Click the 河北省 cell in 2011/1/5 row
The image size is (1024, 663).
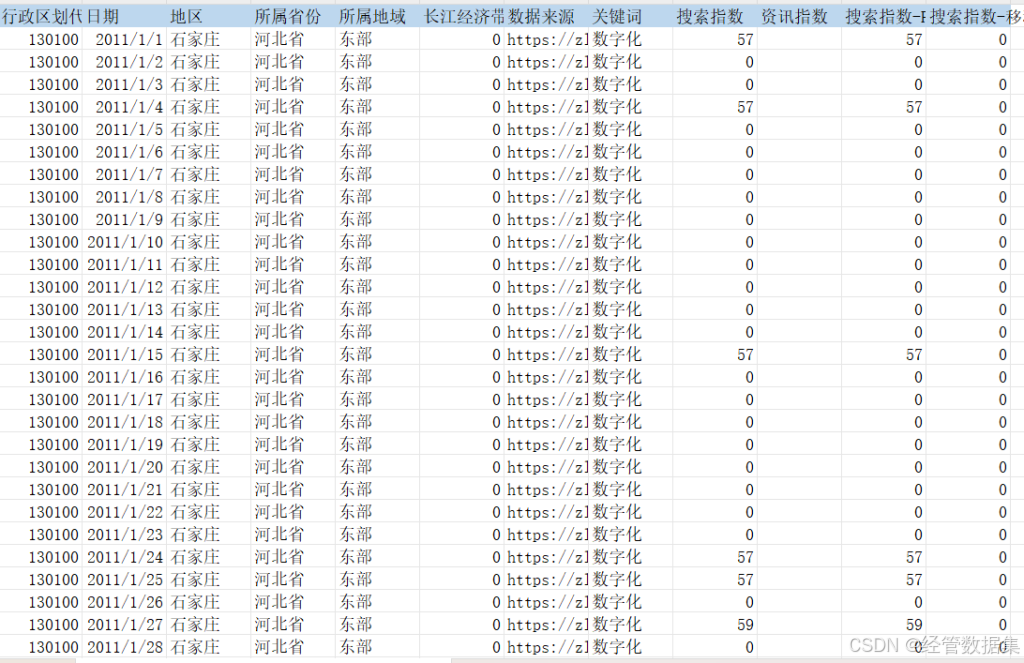pyautogui.click(x=293, y=130)
